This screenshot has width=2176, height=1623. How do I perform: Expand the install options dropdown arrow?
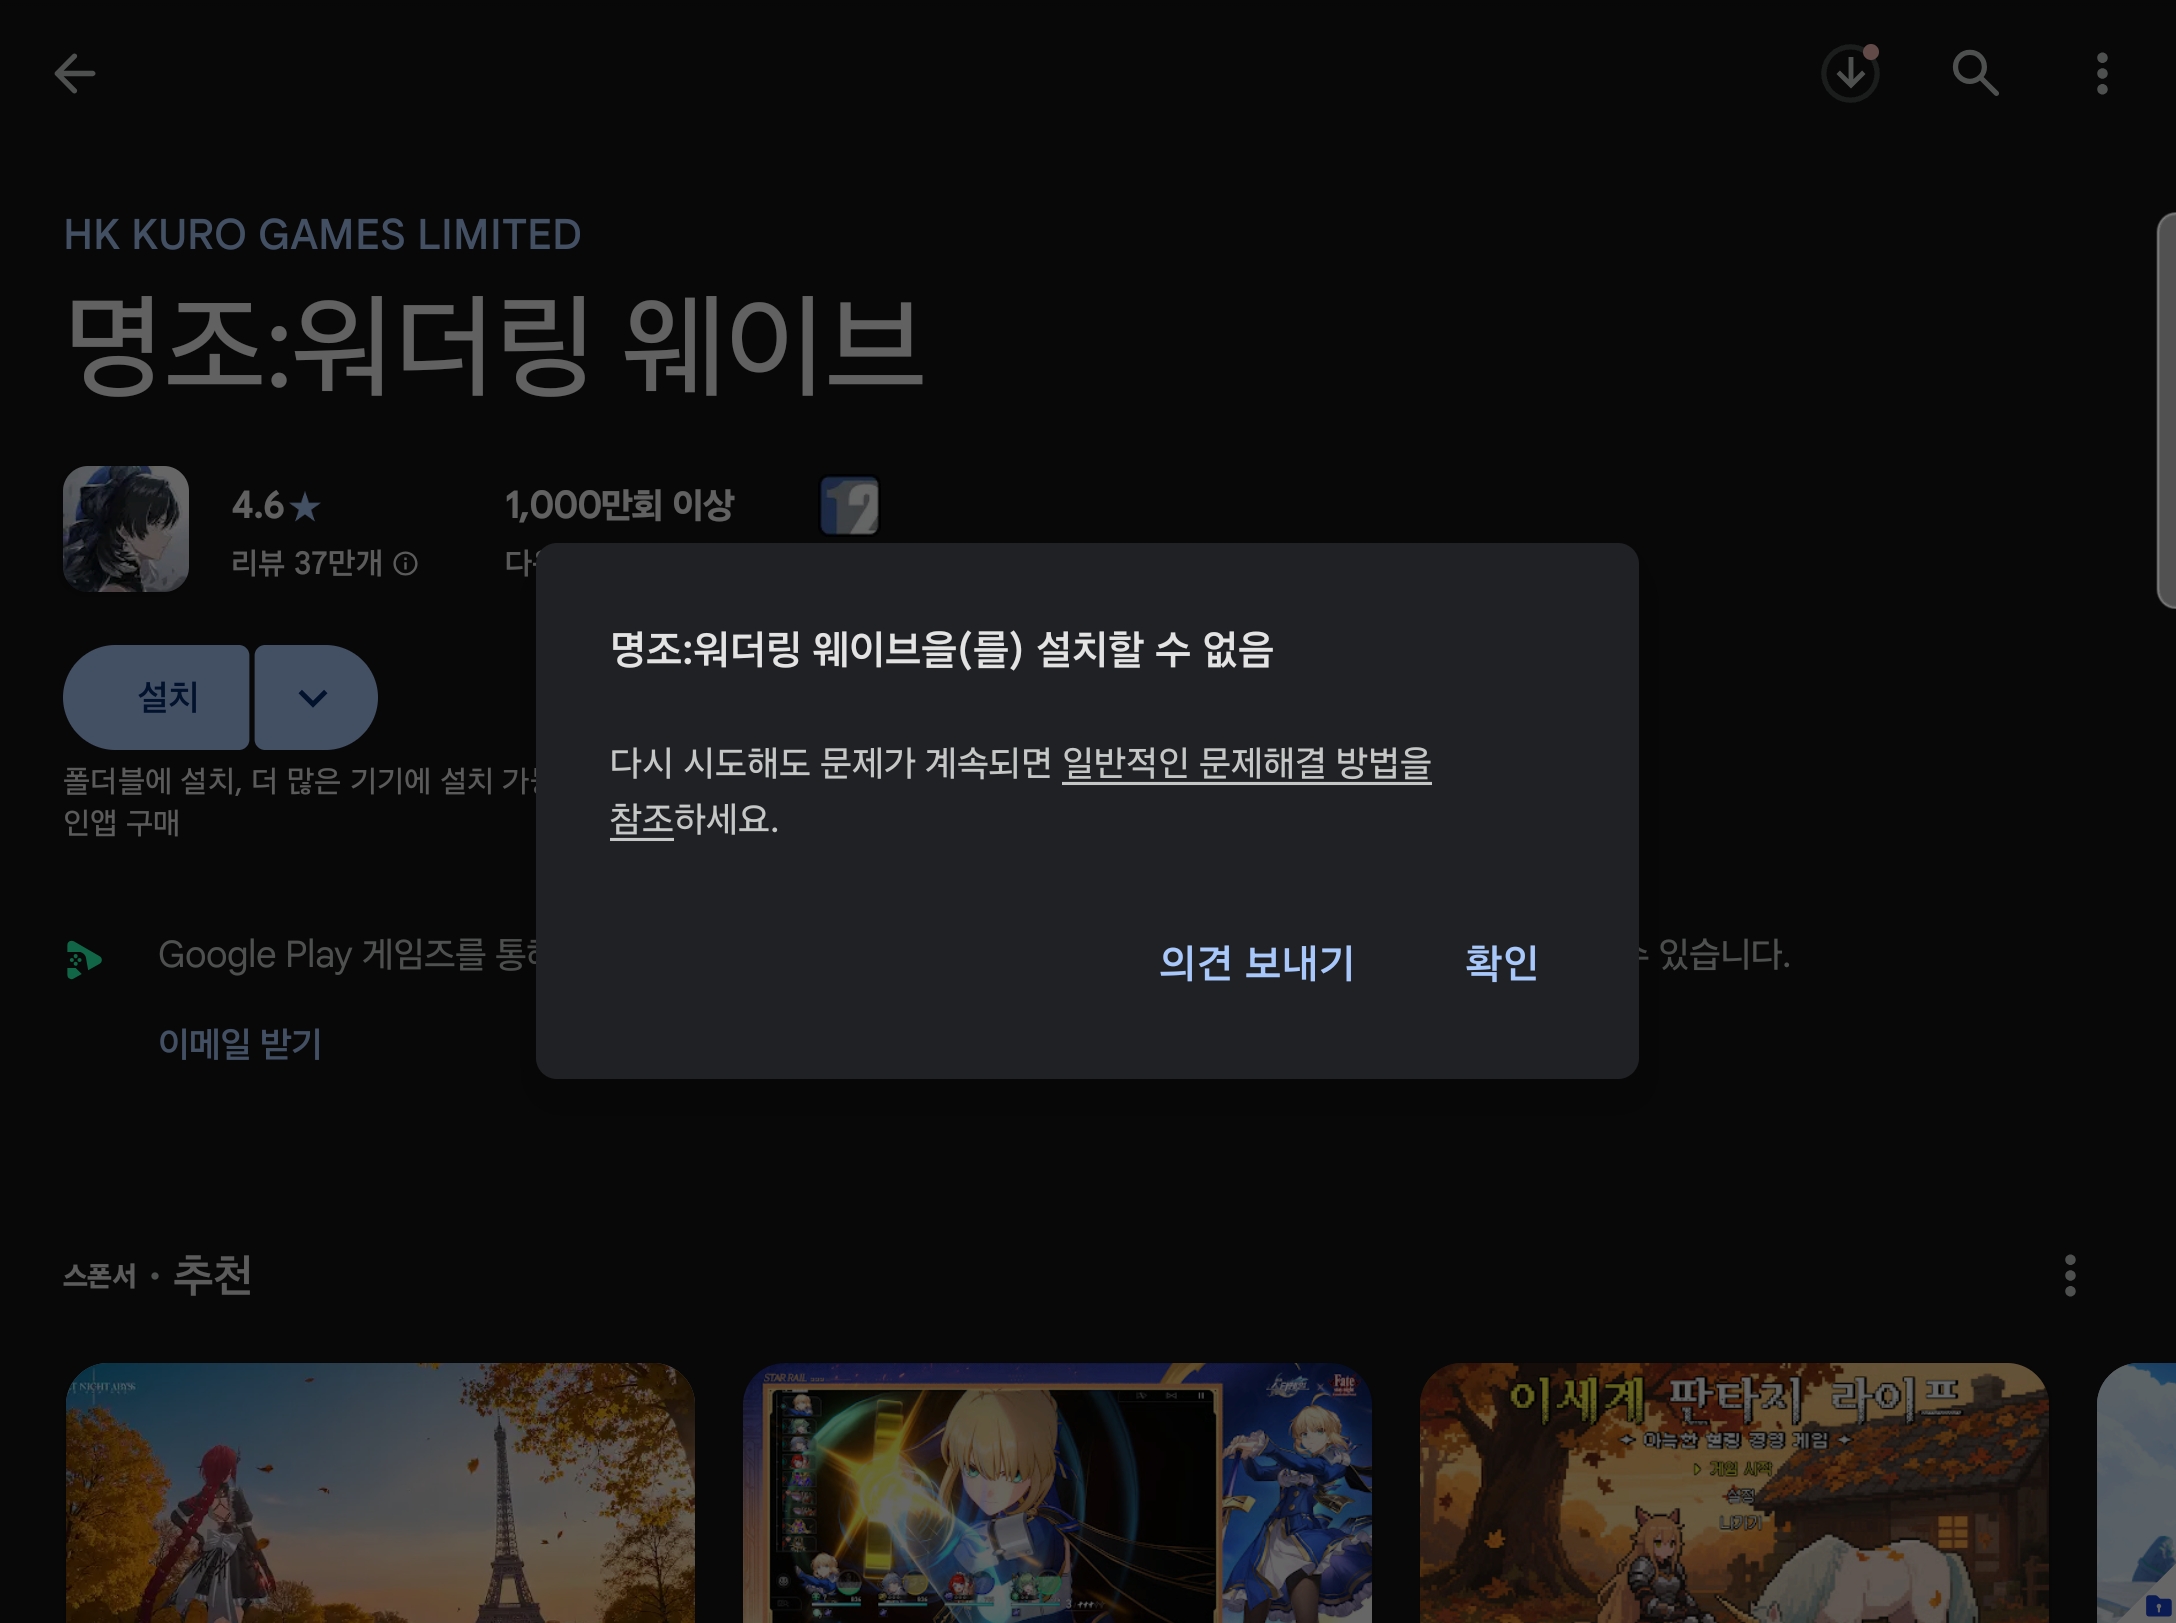314,697
